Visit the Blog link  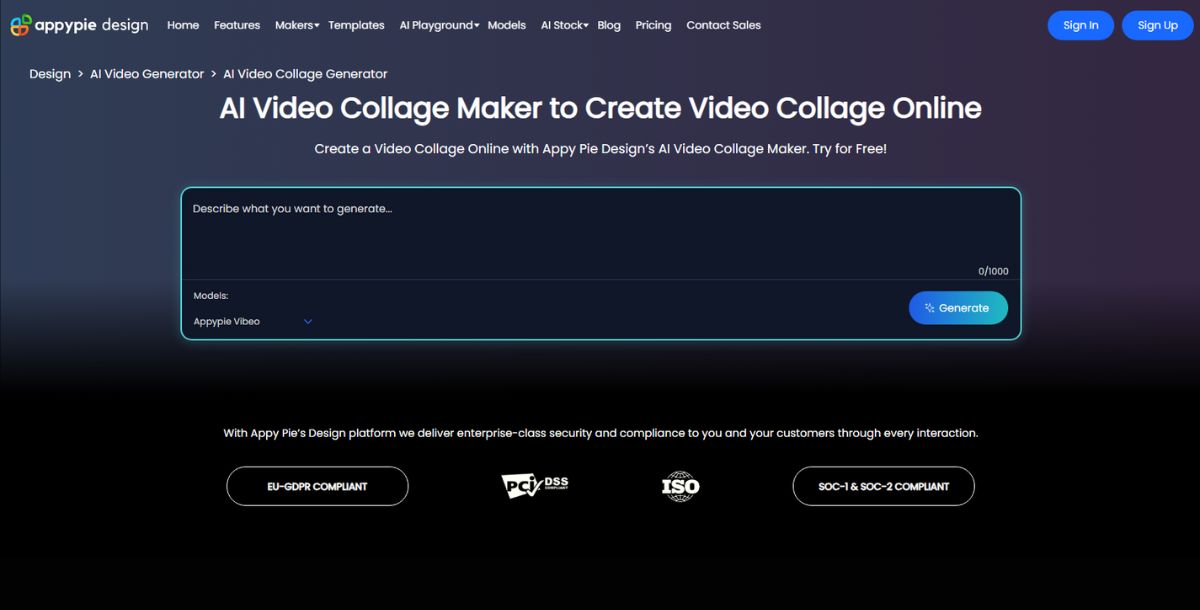609,25
